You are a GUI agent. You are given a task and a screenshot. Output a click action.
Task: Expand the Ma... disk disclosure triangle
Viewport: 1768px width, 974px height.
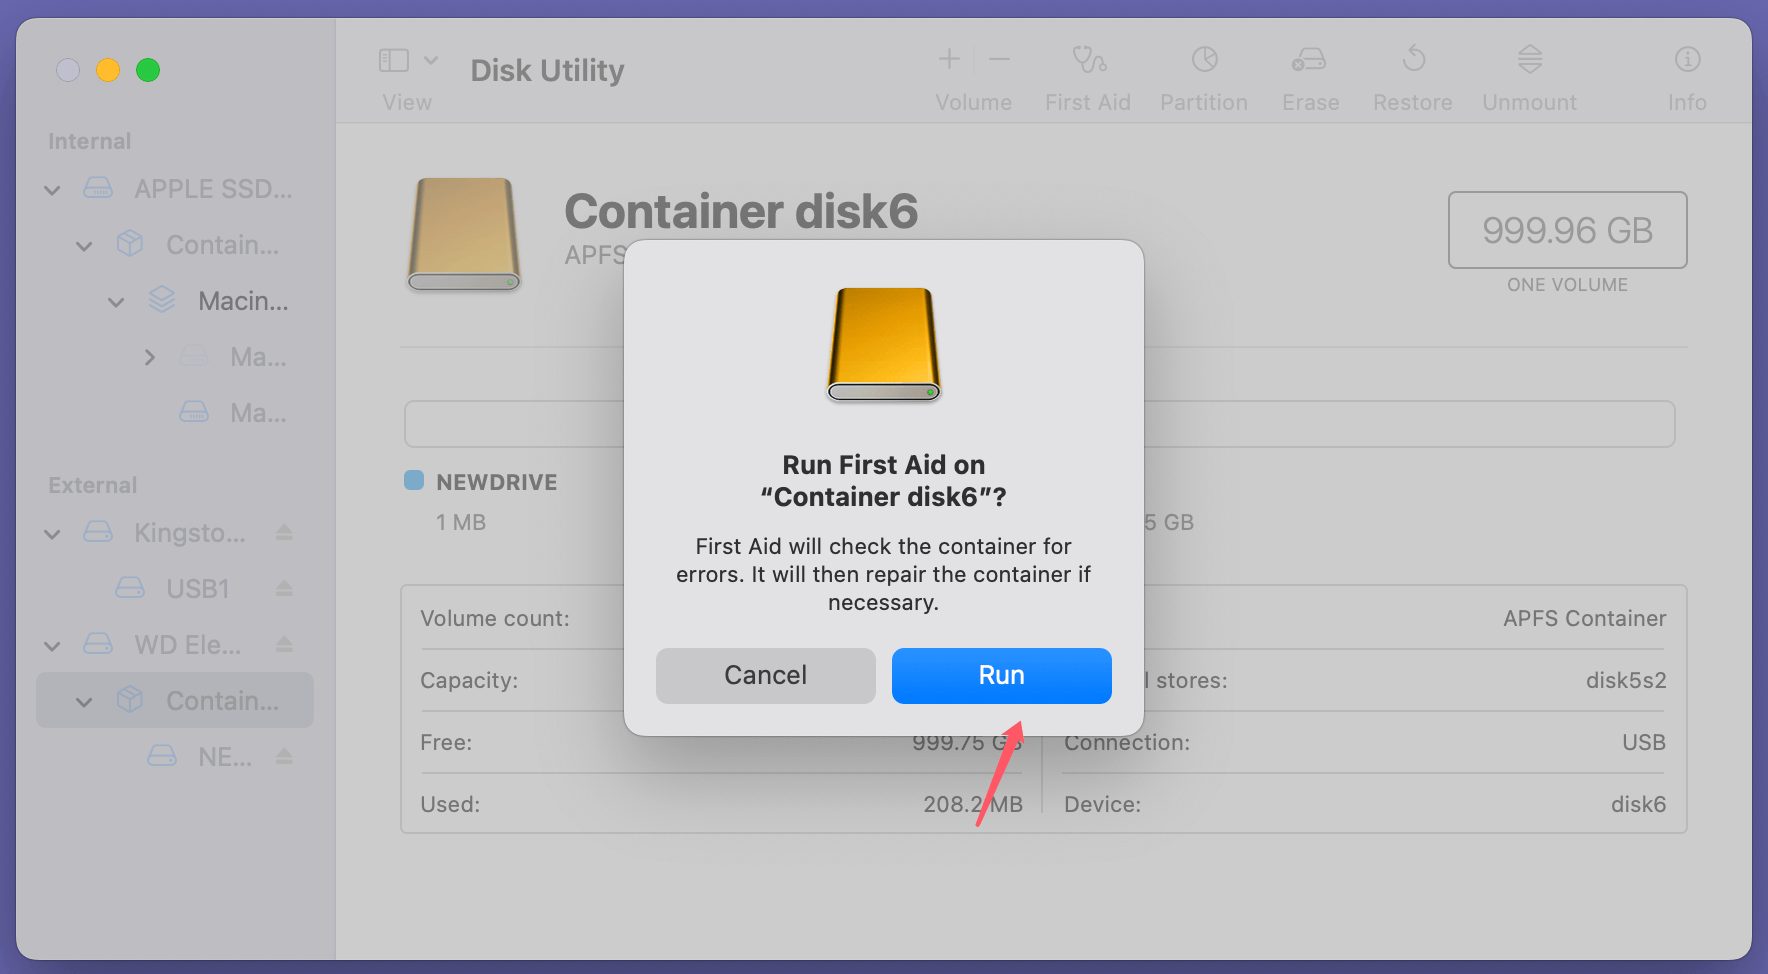pos(150,357)
